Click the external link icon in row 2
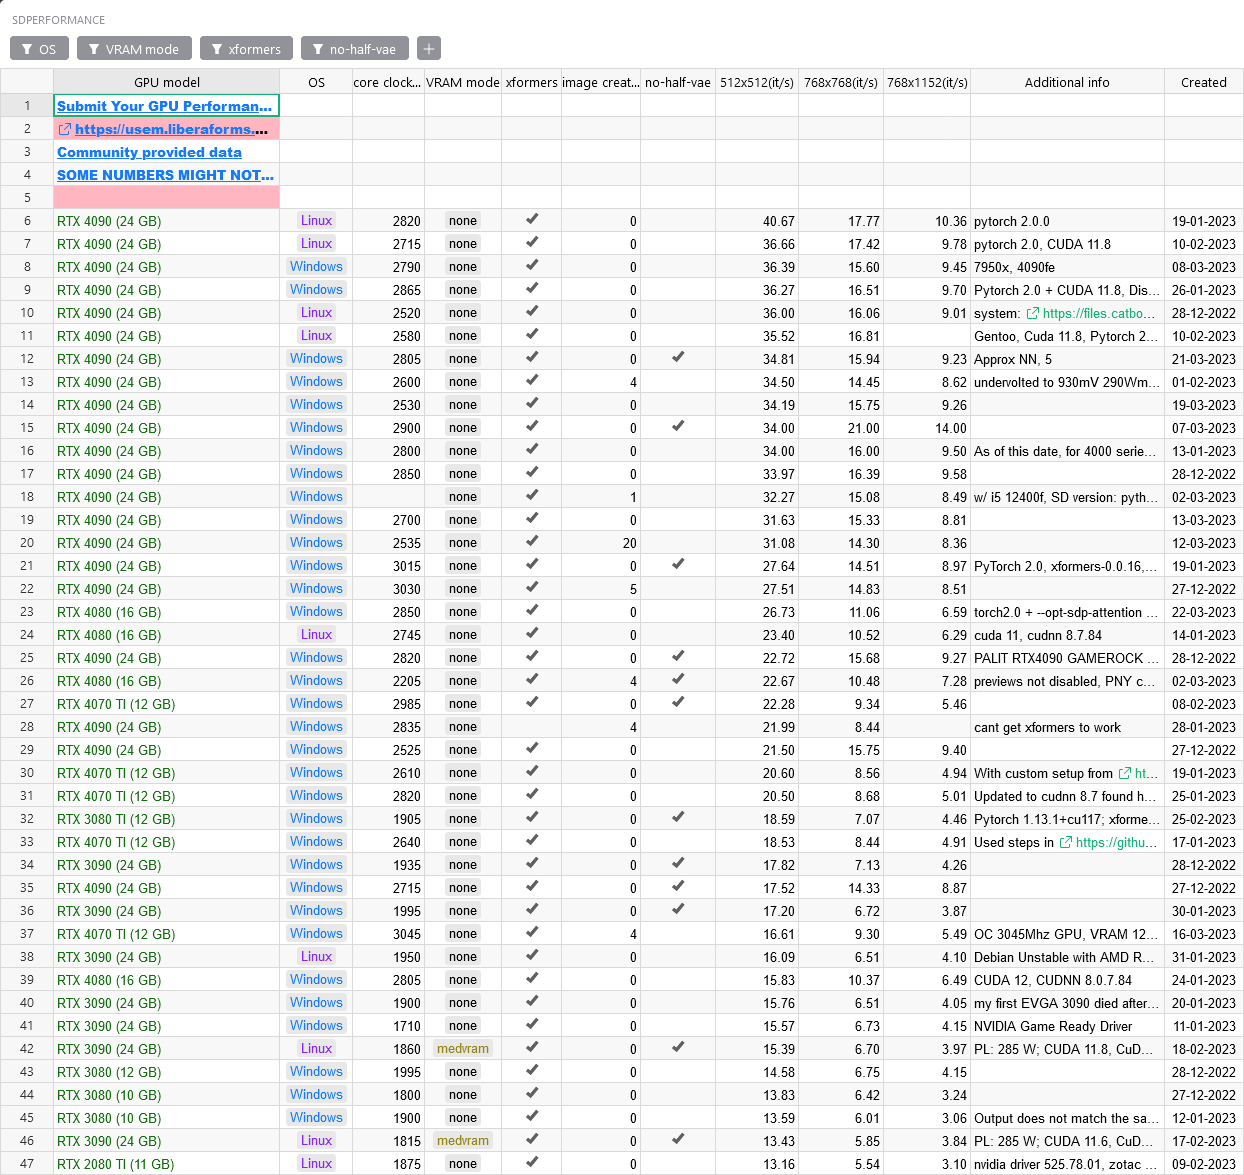Viewport: 1244px width, 1175px height. tap(65, 129)
